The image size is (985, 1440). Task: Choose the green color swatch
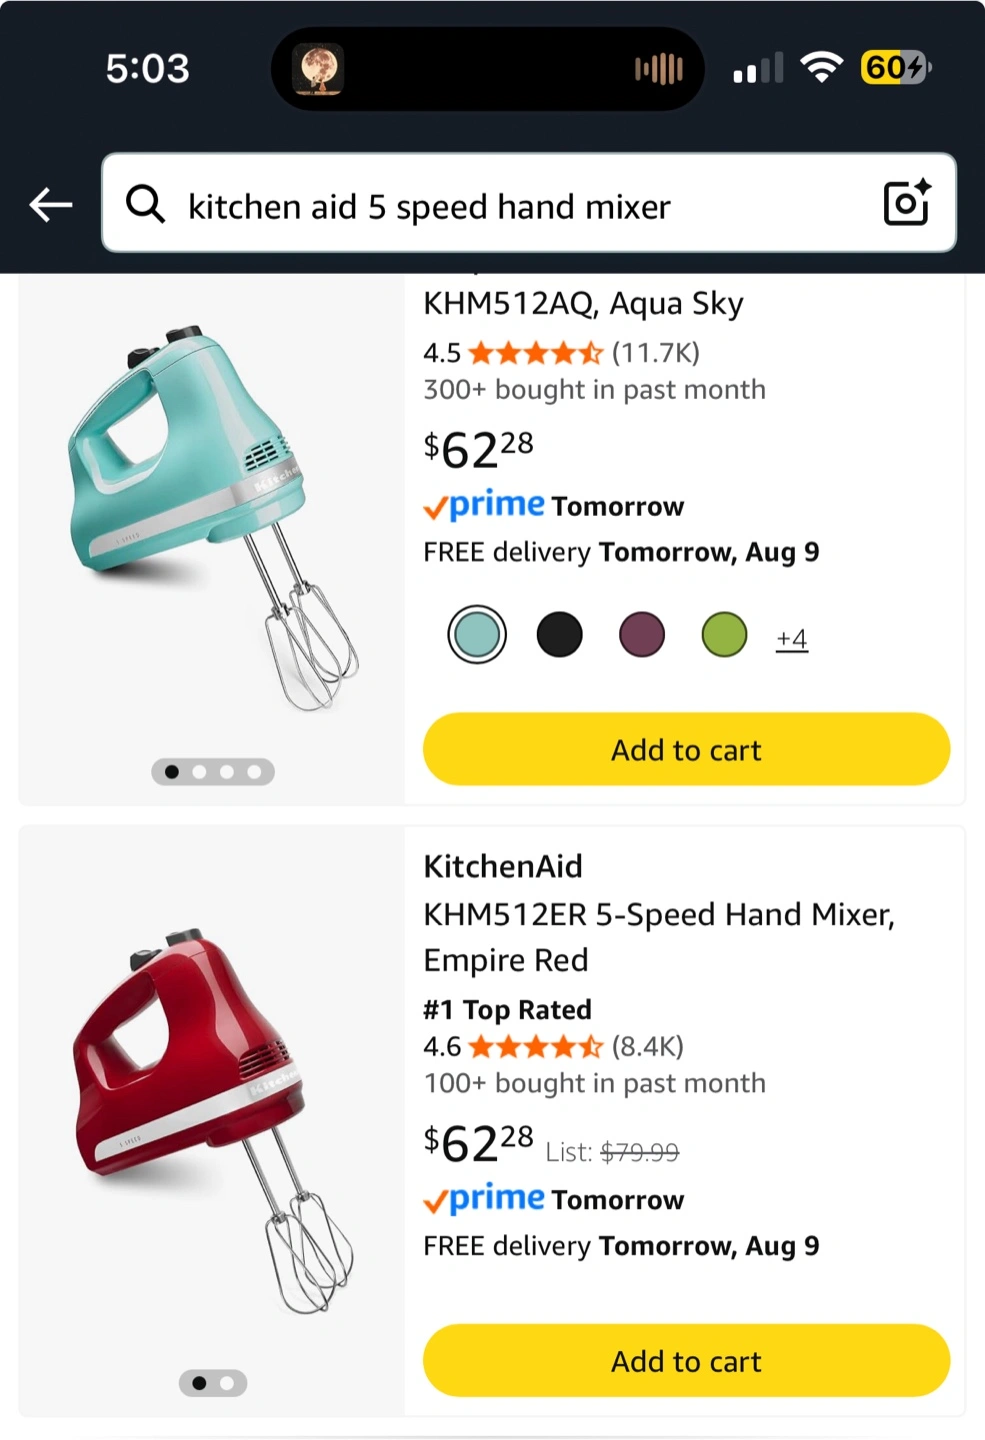tap(724, 635)
